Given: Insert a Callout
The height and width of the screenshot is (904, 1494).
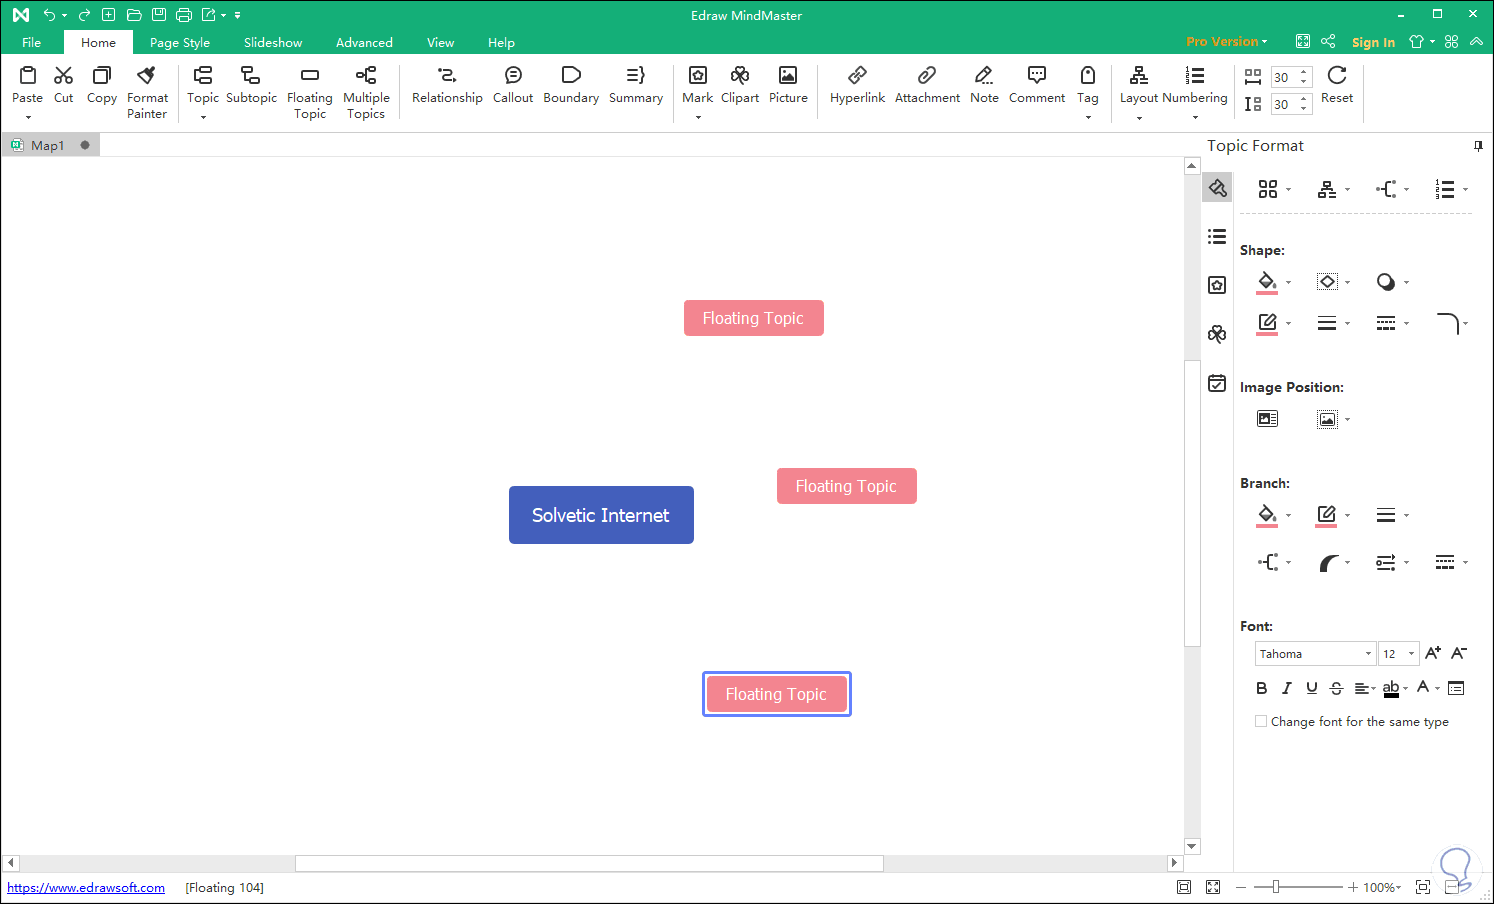Looking at the screenshot, I should [x=513, y=84].
